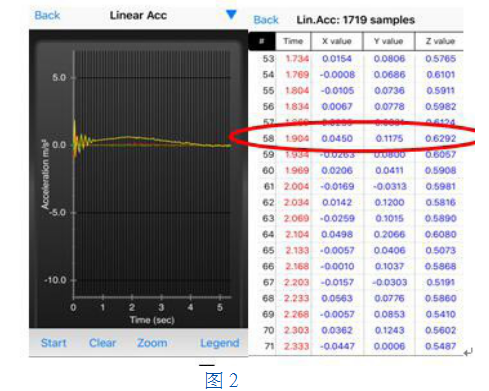Select sample row 53 at time 1.734
Viewport: 489px width, 391px height.
point(356,59)
